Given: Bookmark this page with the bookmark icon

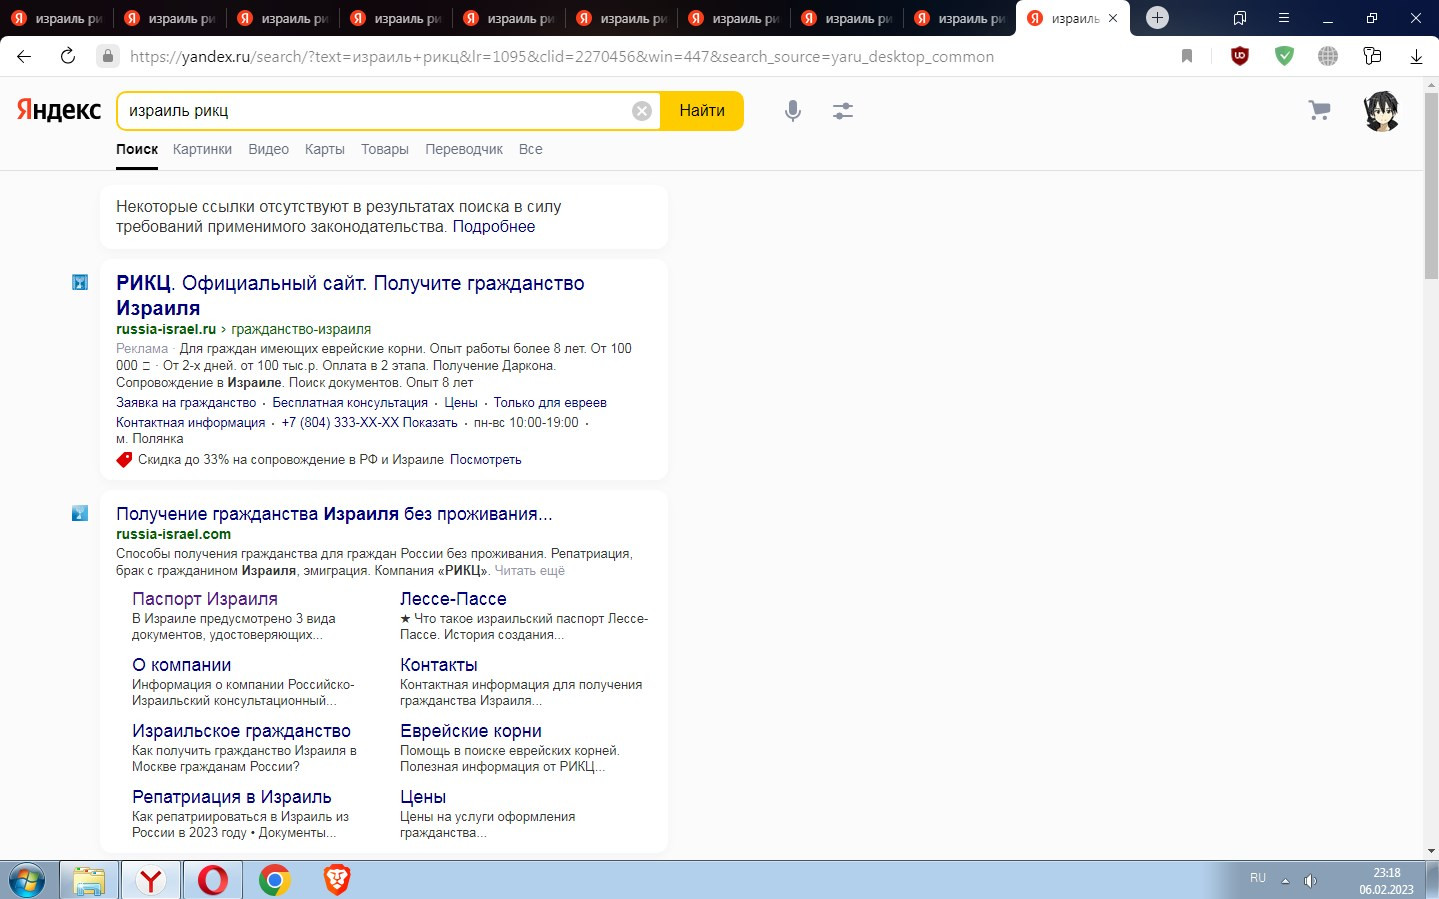Looking at the screenshot, I should 1187,56.
